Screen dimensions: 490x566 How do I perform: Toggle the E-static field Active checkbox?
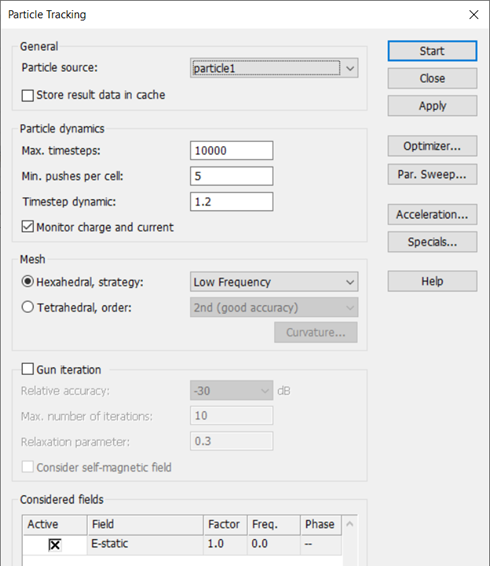click(55, 544)
